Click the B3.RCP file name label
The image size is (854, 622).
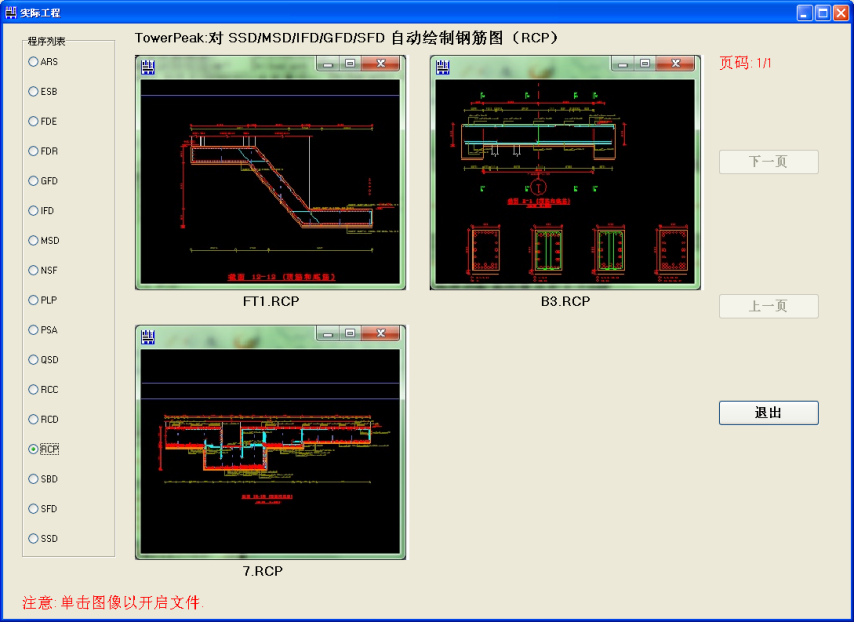pyautogui.click(x=565, y=301)
